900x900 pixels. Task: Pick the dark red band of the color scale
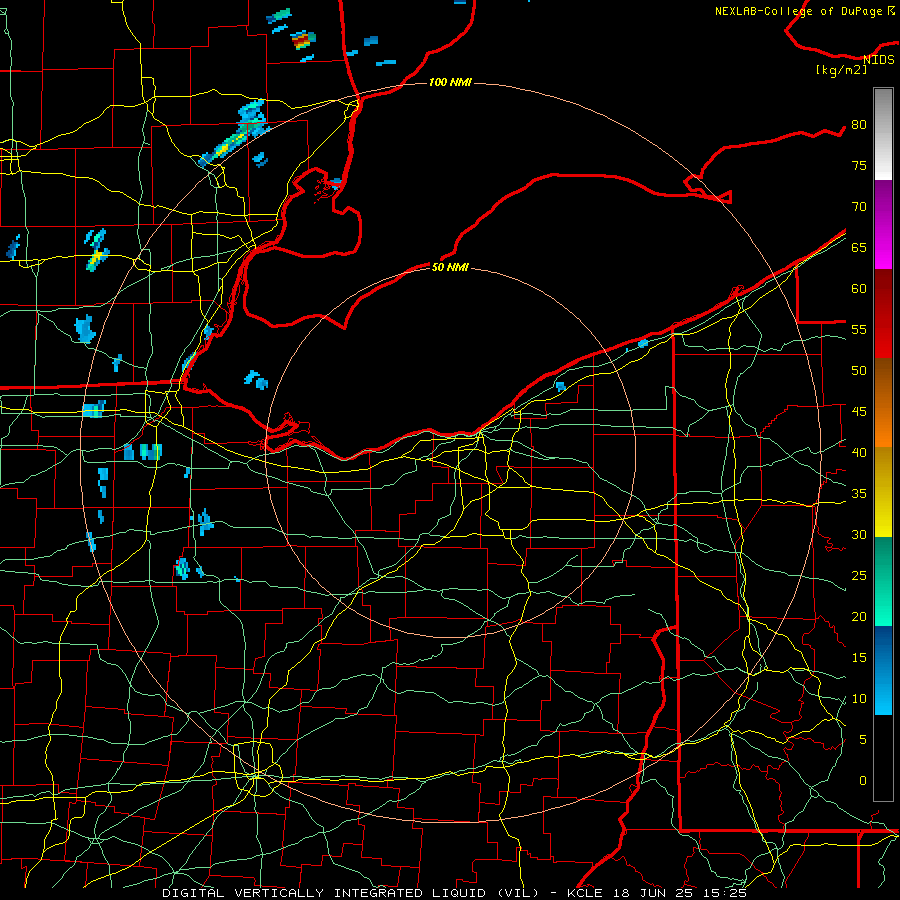click(883, 313)
